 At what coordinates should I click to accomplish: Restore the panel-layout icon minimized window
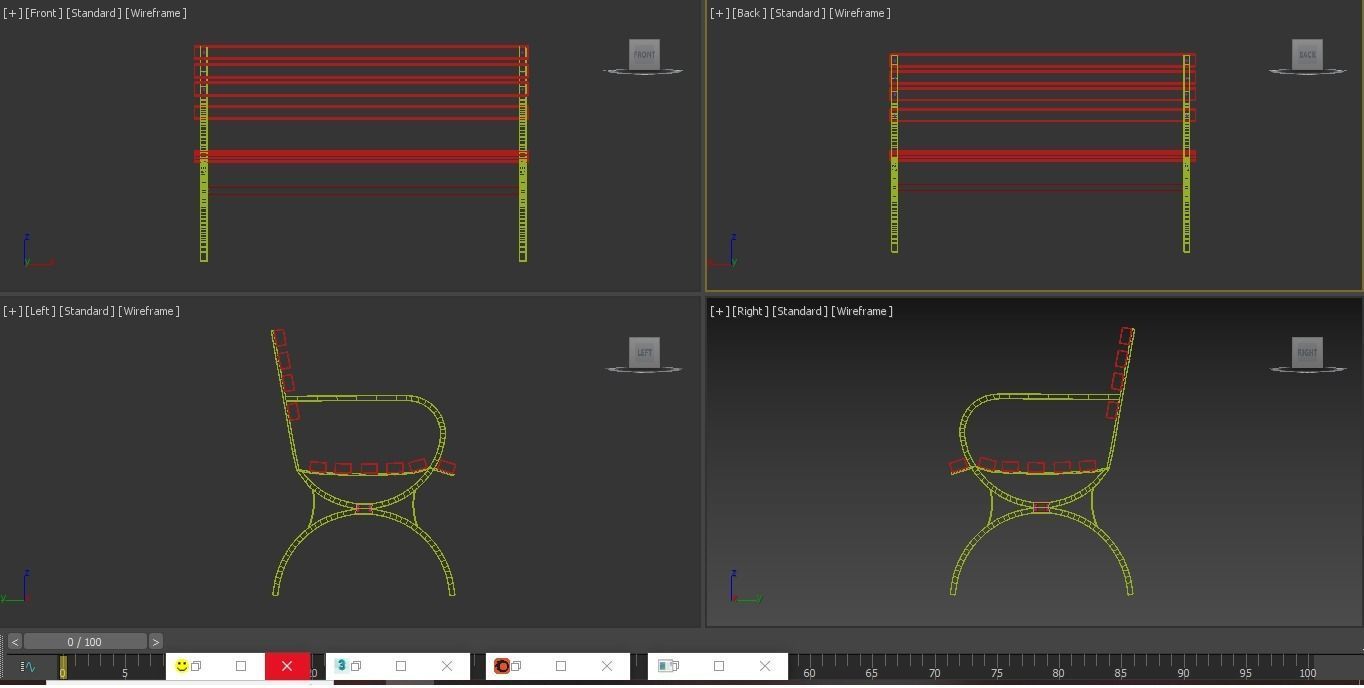(674, 666)
